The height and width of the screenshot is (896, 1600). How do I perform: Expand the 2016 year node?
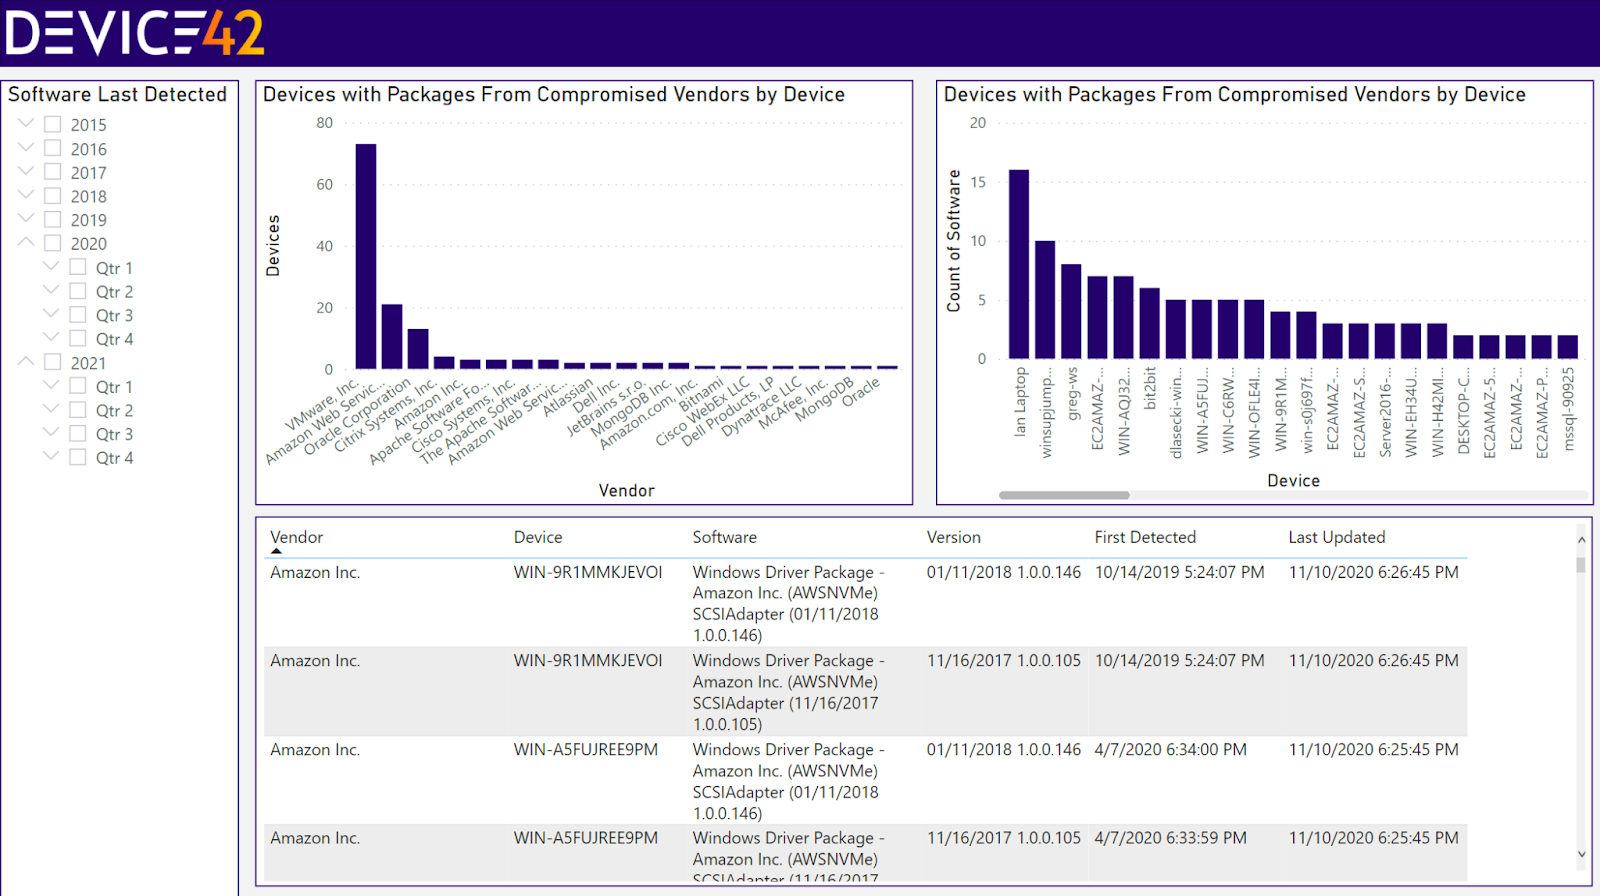click(26, 147)
